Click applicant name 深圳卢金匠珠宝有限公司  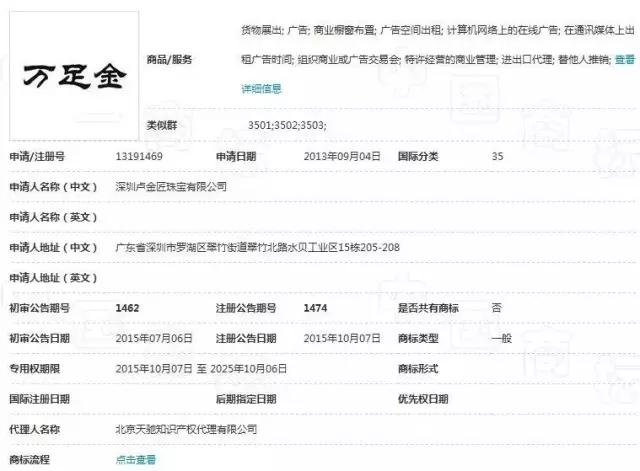click(x=171, y=186)
